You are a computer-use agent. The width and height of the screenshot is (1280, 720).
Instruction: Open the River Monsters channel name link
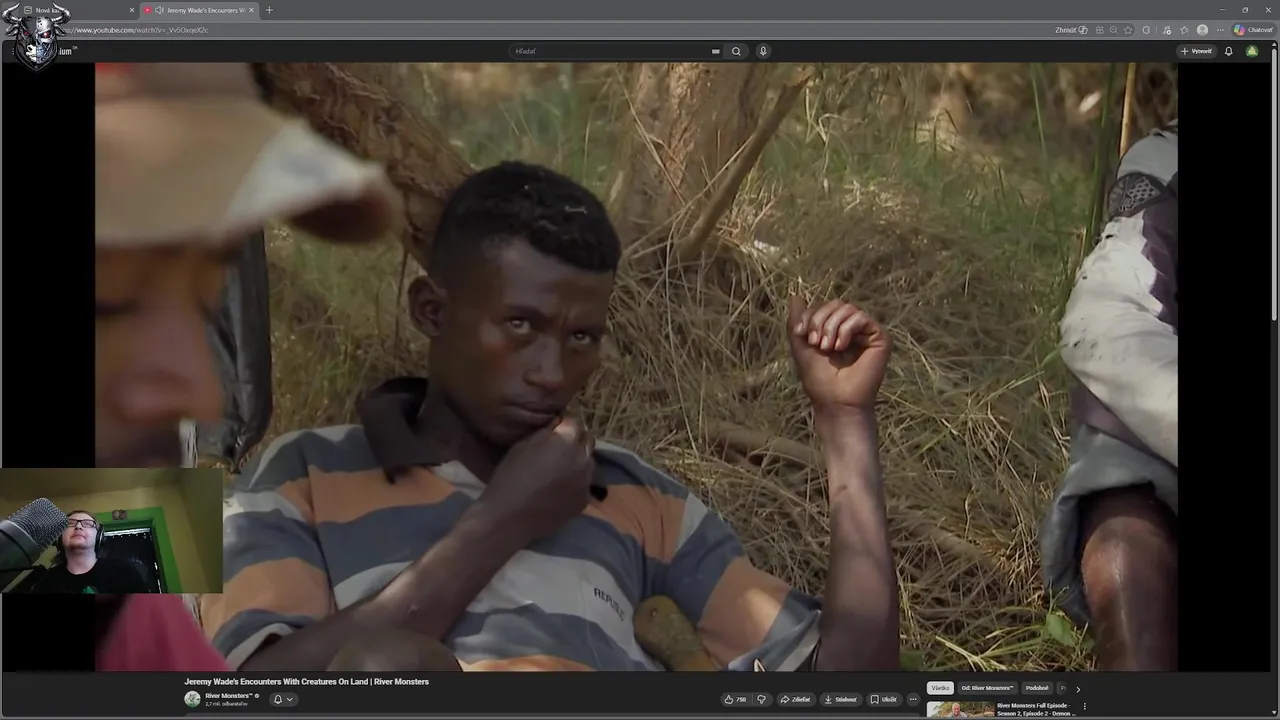[229, 695]
